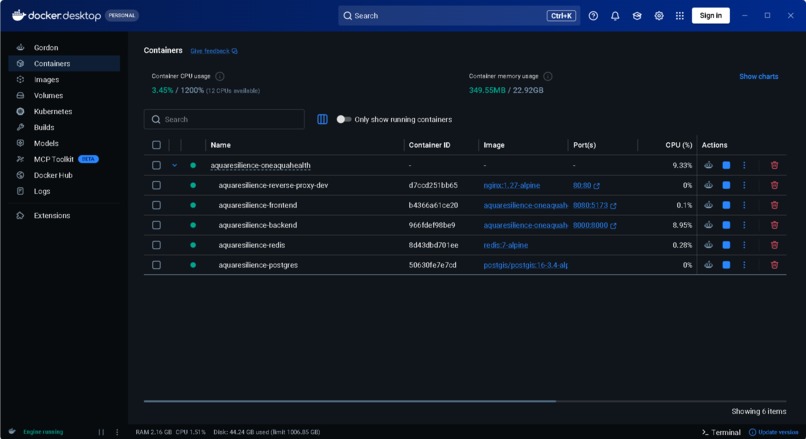Stop the aquaresilience-backend container
806x439 pixels.
click(726, 225)
